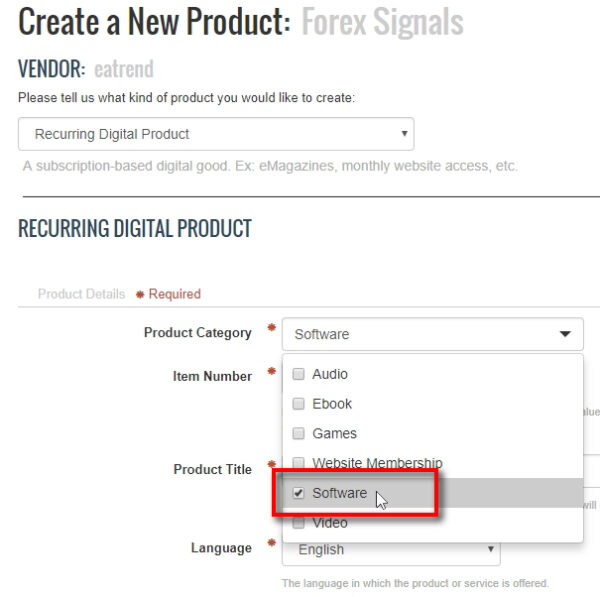600x597 pixels.
Task: Check the Ebook category checkbox
Action: (298, 404)
